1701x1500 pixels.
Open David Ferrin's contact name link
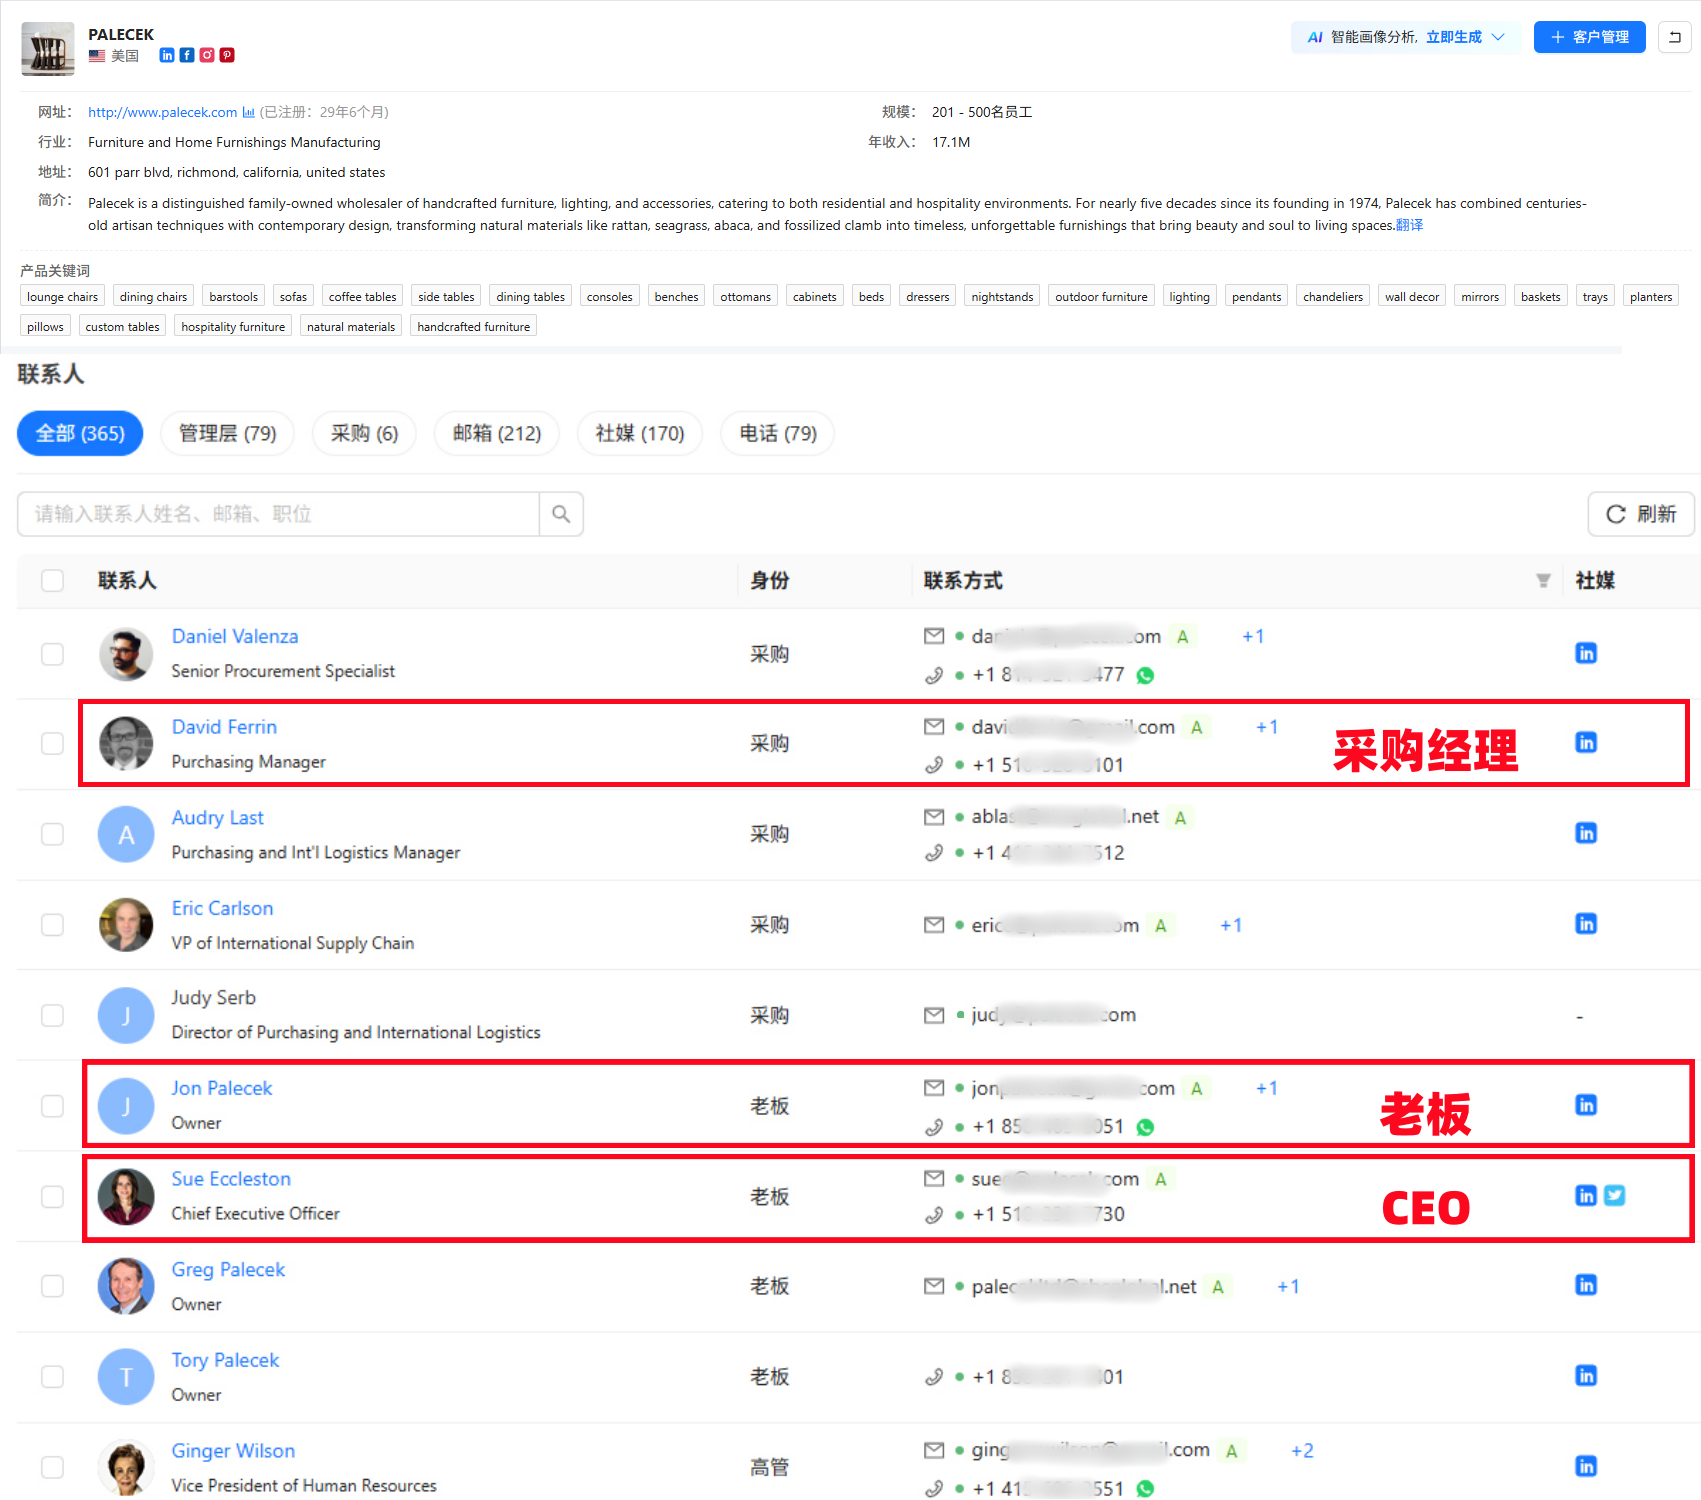click(x=224, y=727)
